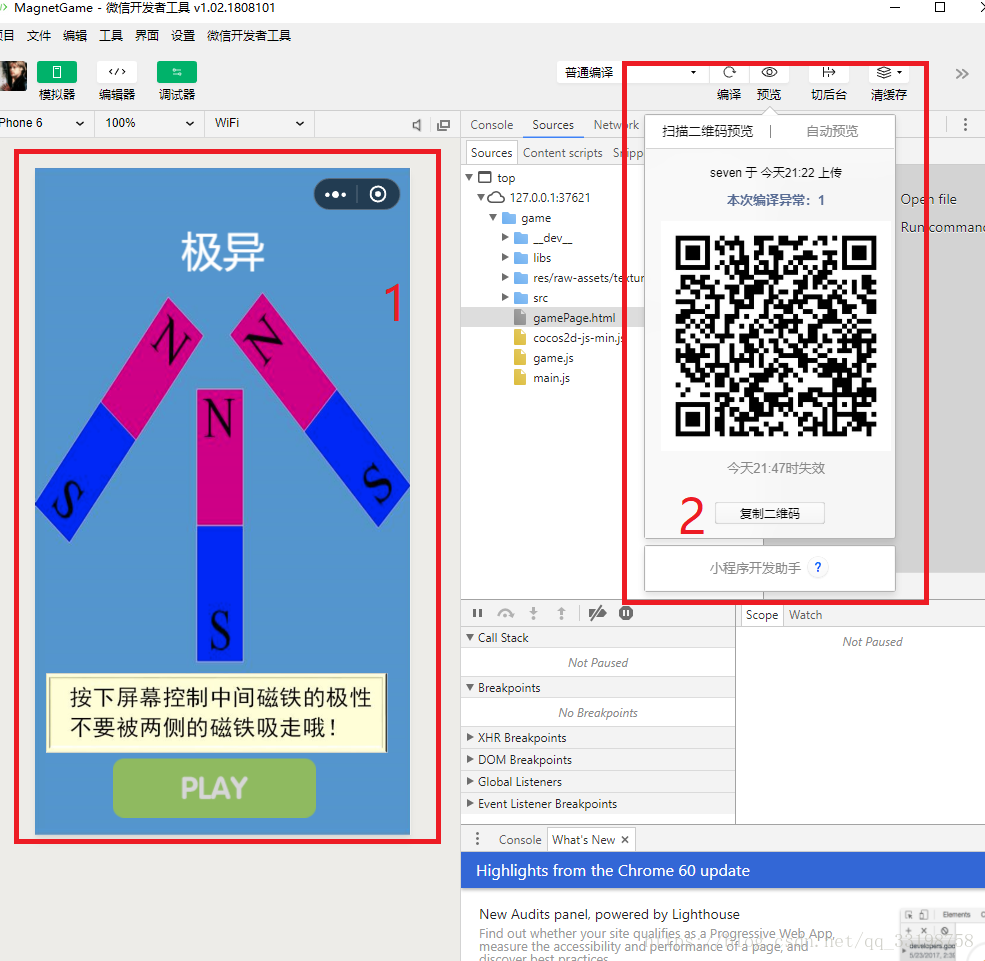Expand the src folder arrow
Viewport: 985px width, 961px height.
coord(505,297)
